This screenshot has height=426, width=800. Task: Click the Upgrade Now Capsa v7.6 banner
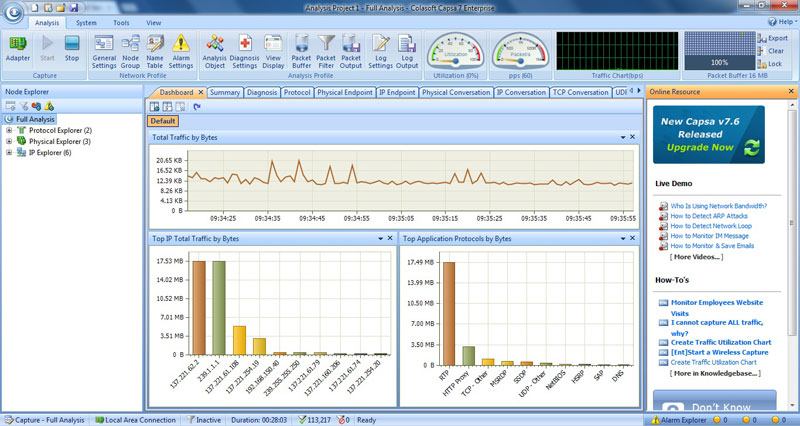pyautogui.click(x=709, y=135)
